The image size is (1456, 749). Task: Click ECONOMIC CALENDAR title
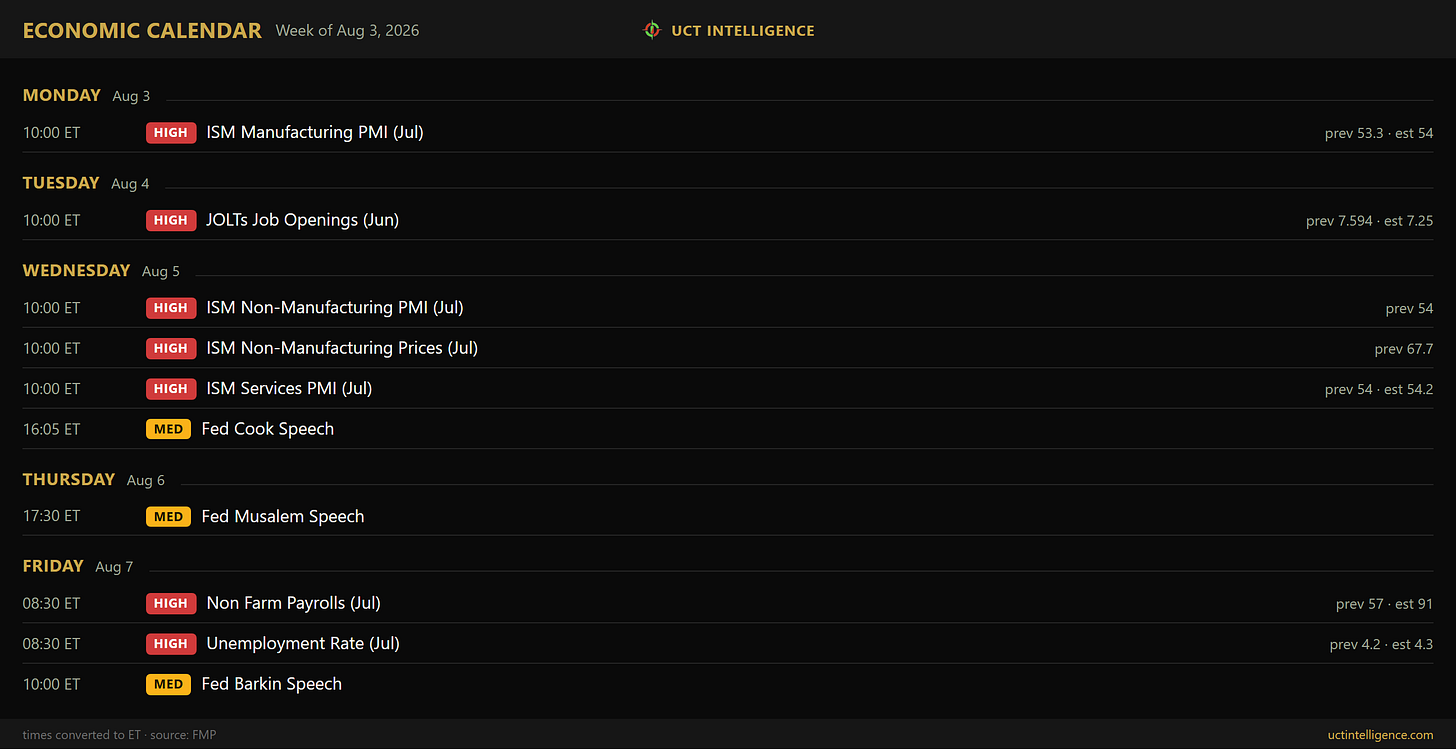142,31
